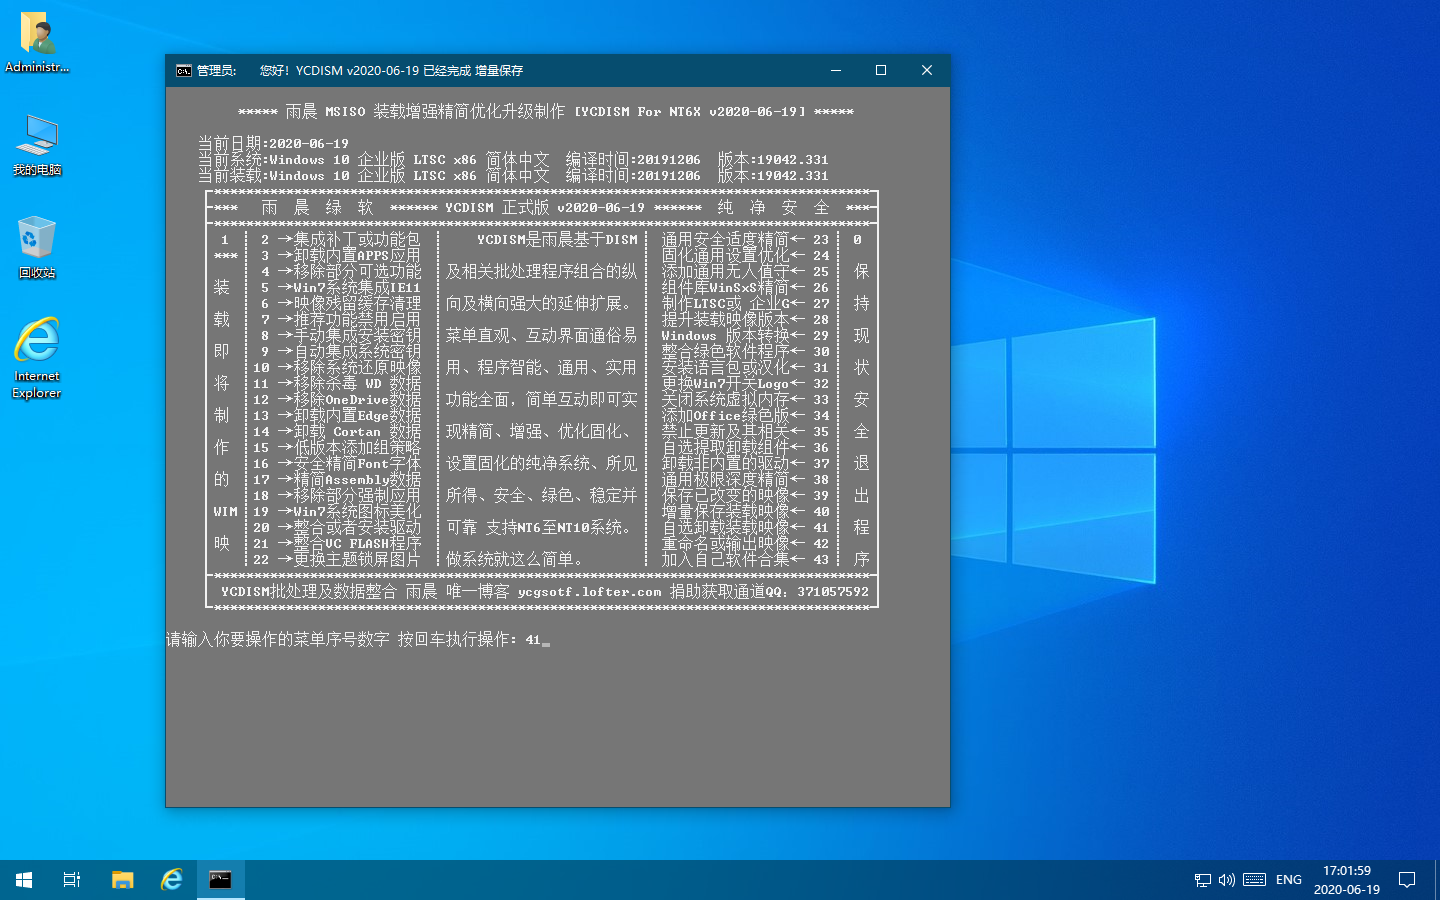The image size is (1440, 900).
Task: Click menu line 29 Windows 版本转换
Action: (x=745, y=336)
